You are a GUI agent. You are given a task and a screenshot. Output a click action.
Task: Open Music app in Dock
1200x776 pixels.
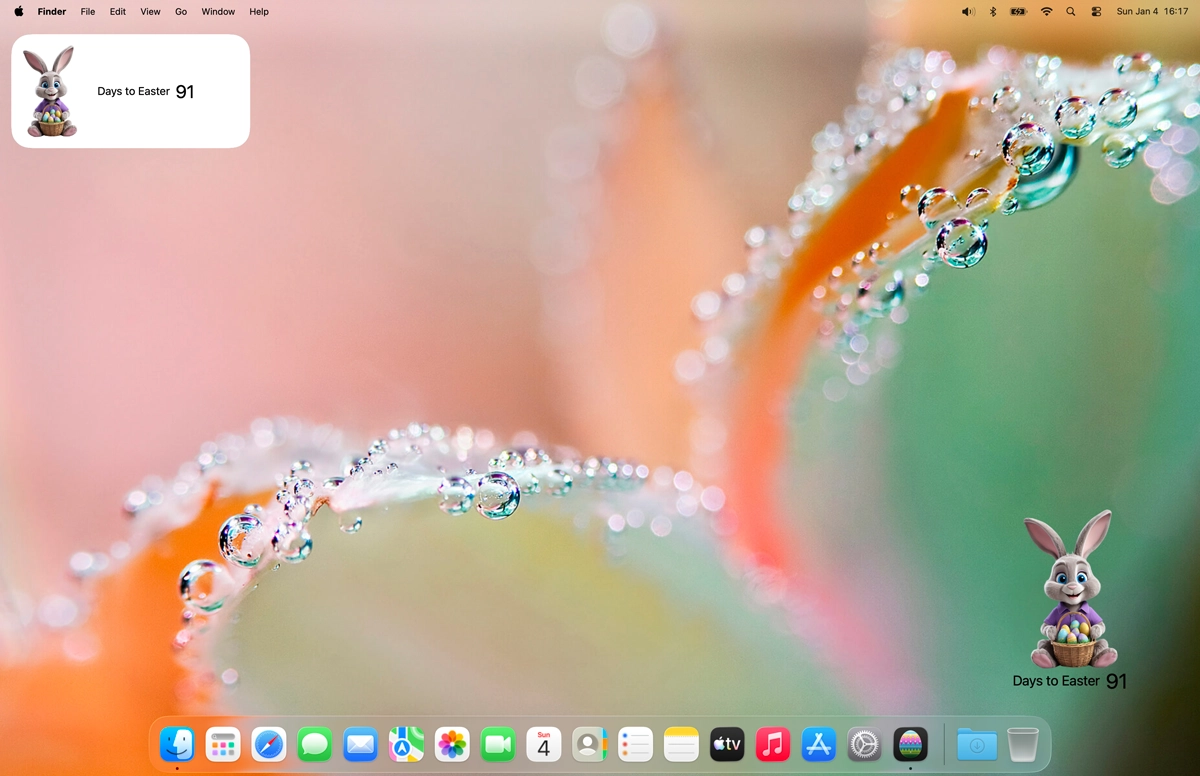click(x=773, y=744)
